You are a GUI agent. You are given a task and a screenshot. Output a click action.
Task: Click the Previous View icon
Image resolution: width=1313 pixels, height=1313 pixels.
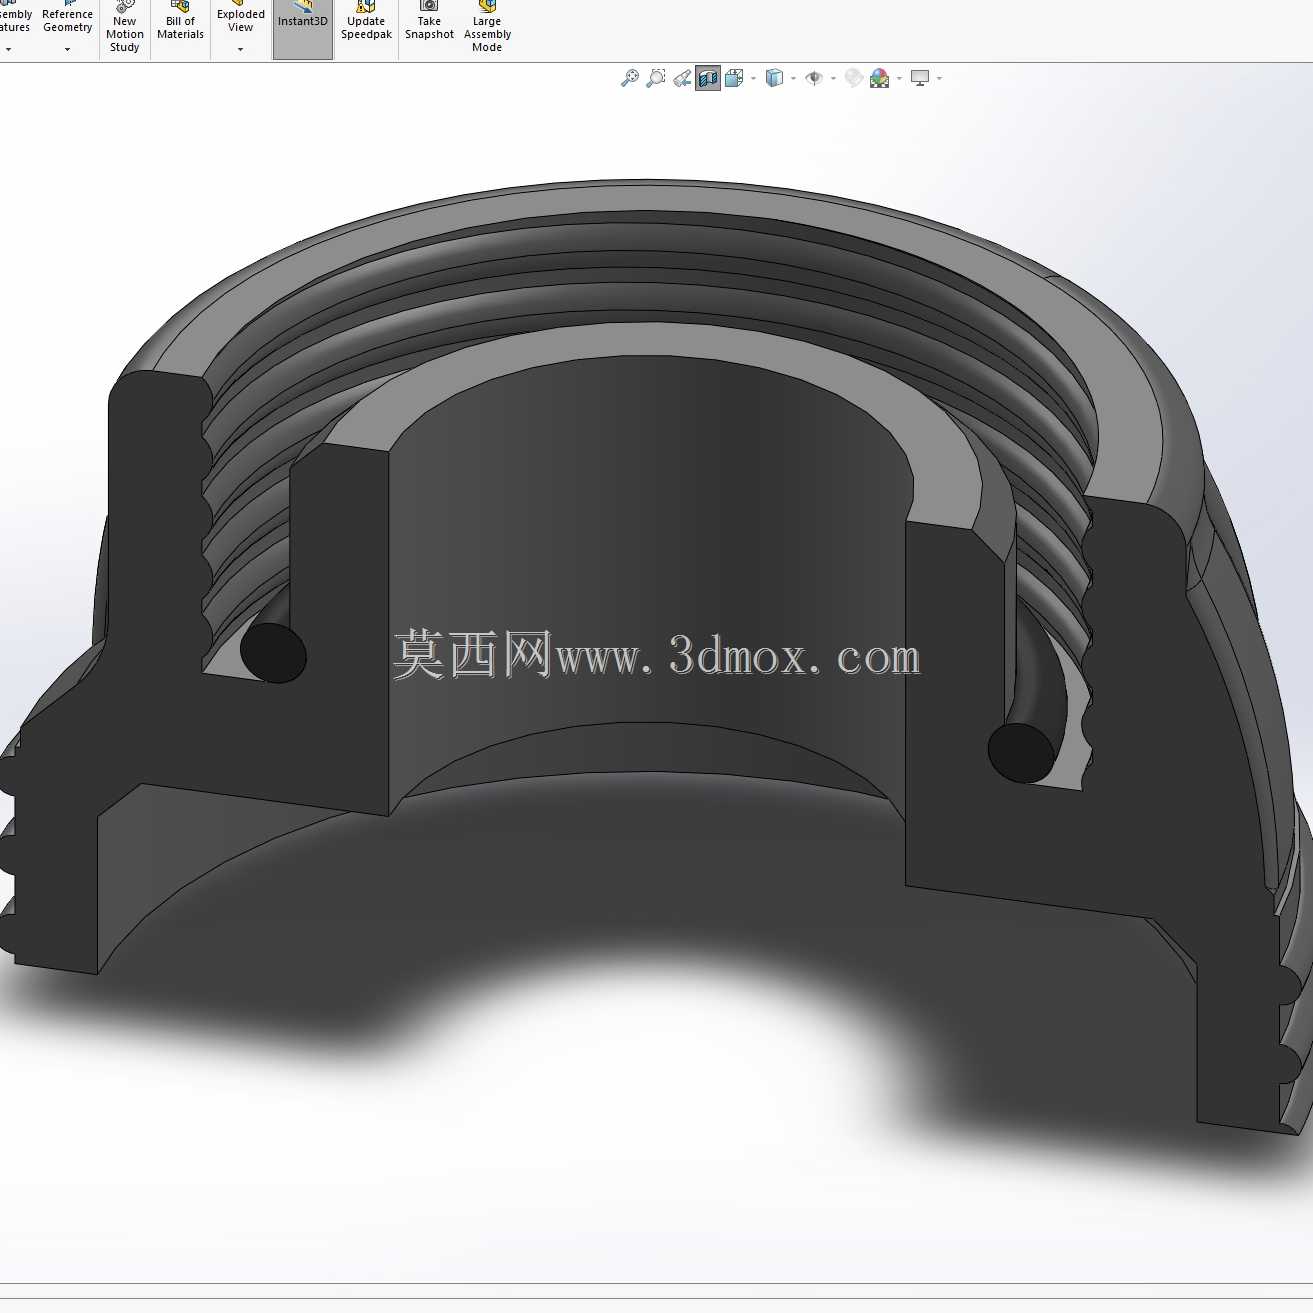(x=682, y=78)
